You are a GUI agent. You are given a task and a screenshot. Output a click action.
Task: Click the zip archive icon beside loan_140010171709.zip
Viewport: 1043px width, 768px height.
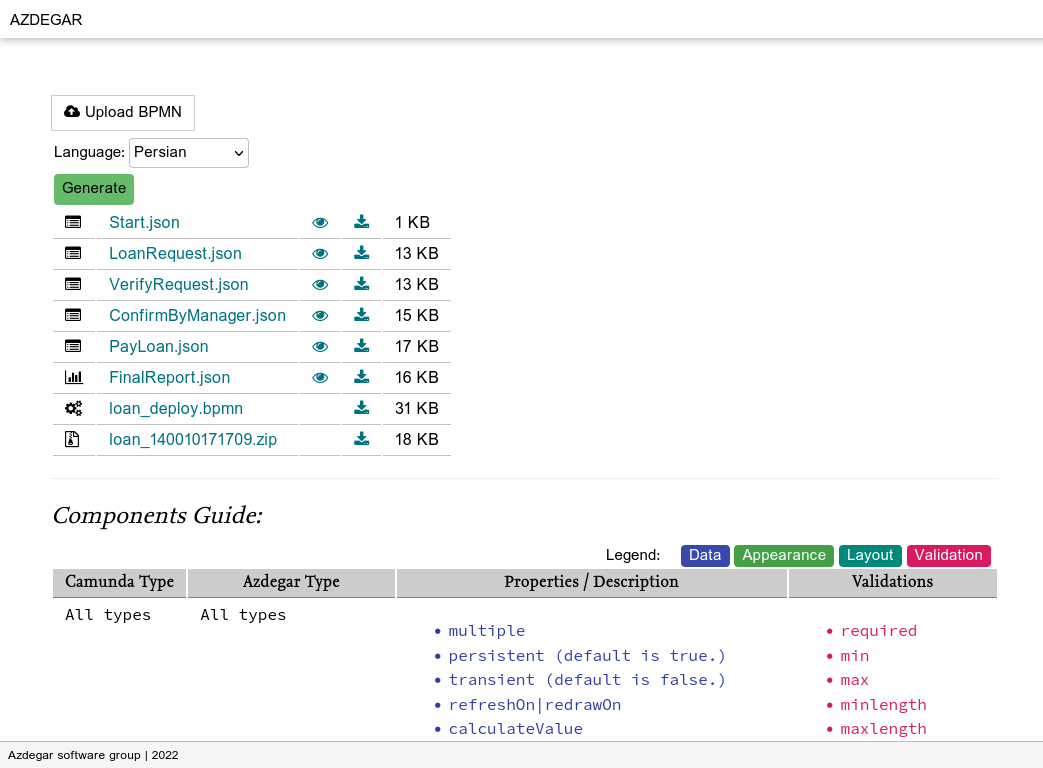click(x=72, y=440)
